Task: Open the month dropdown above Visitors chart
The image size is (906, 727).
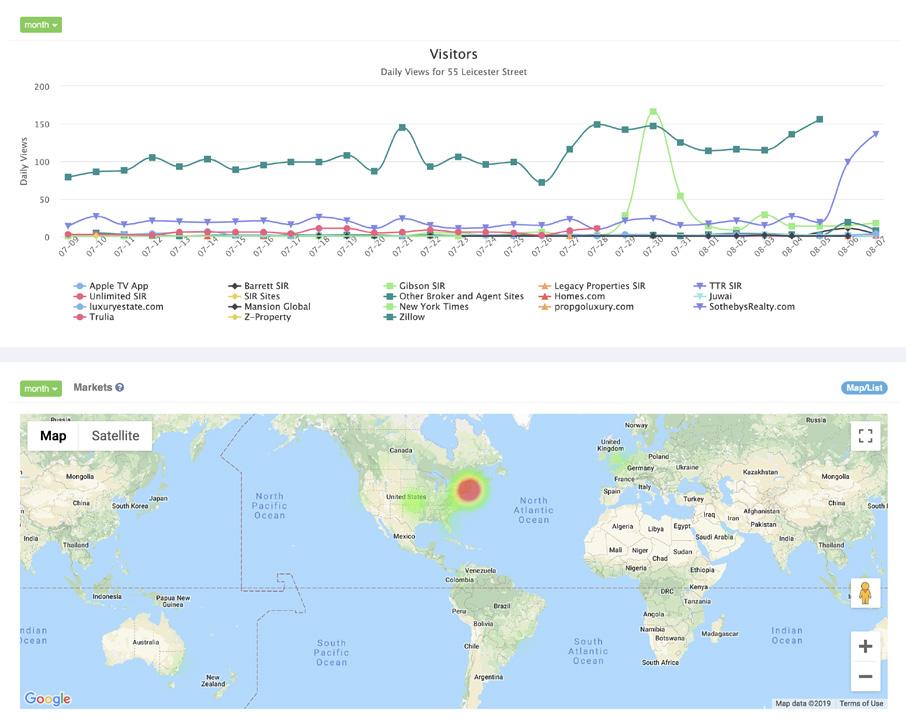Action: (40, 25)
